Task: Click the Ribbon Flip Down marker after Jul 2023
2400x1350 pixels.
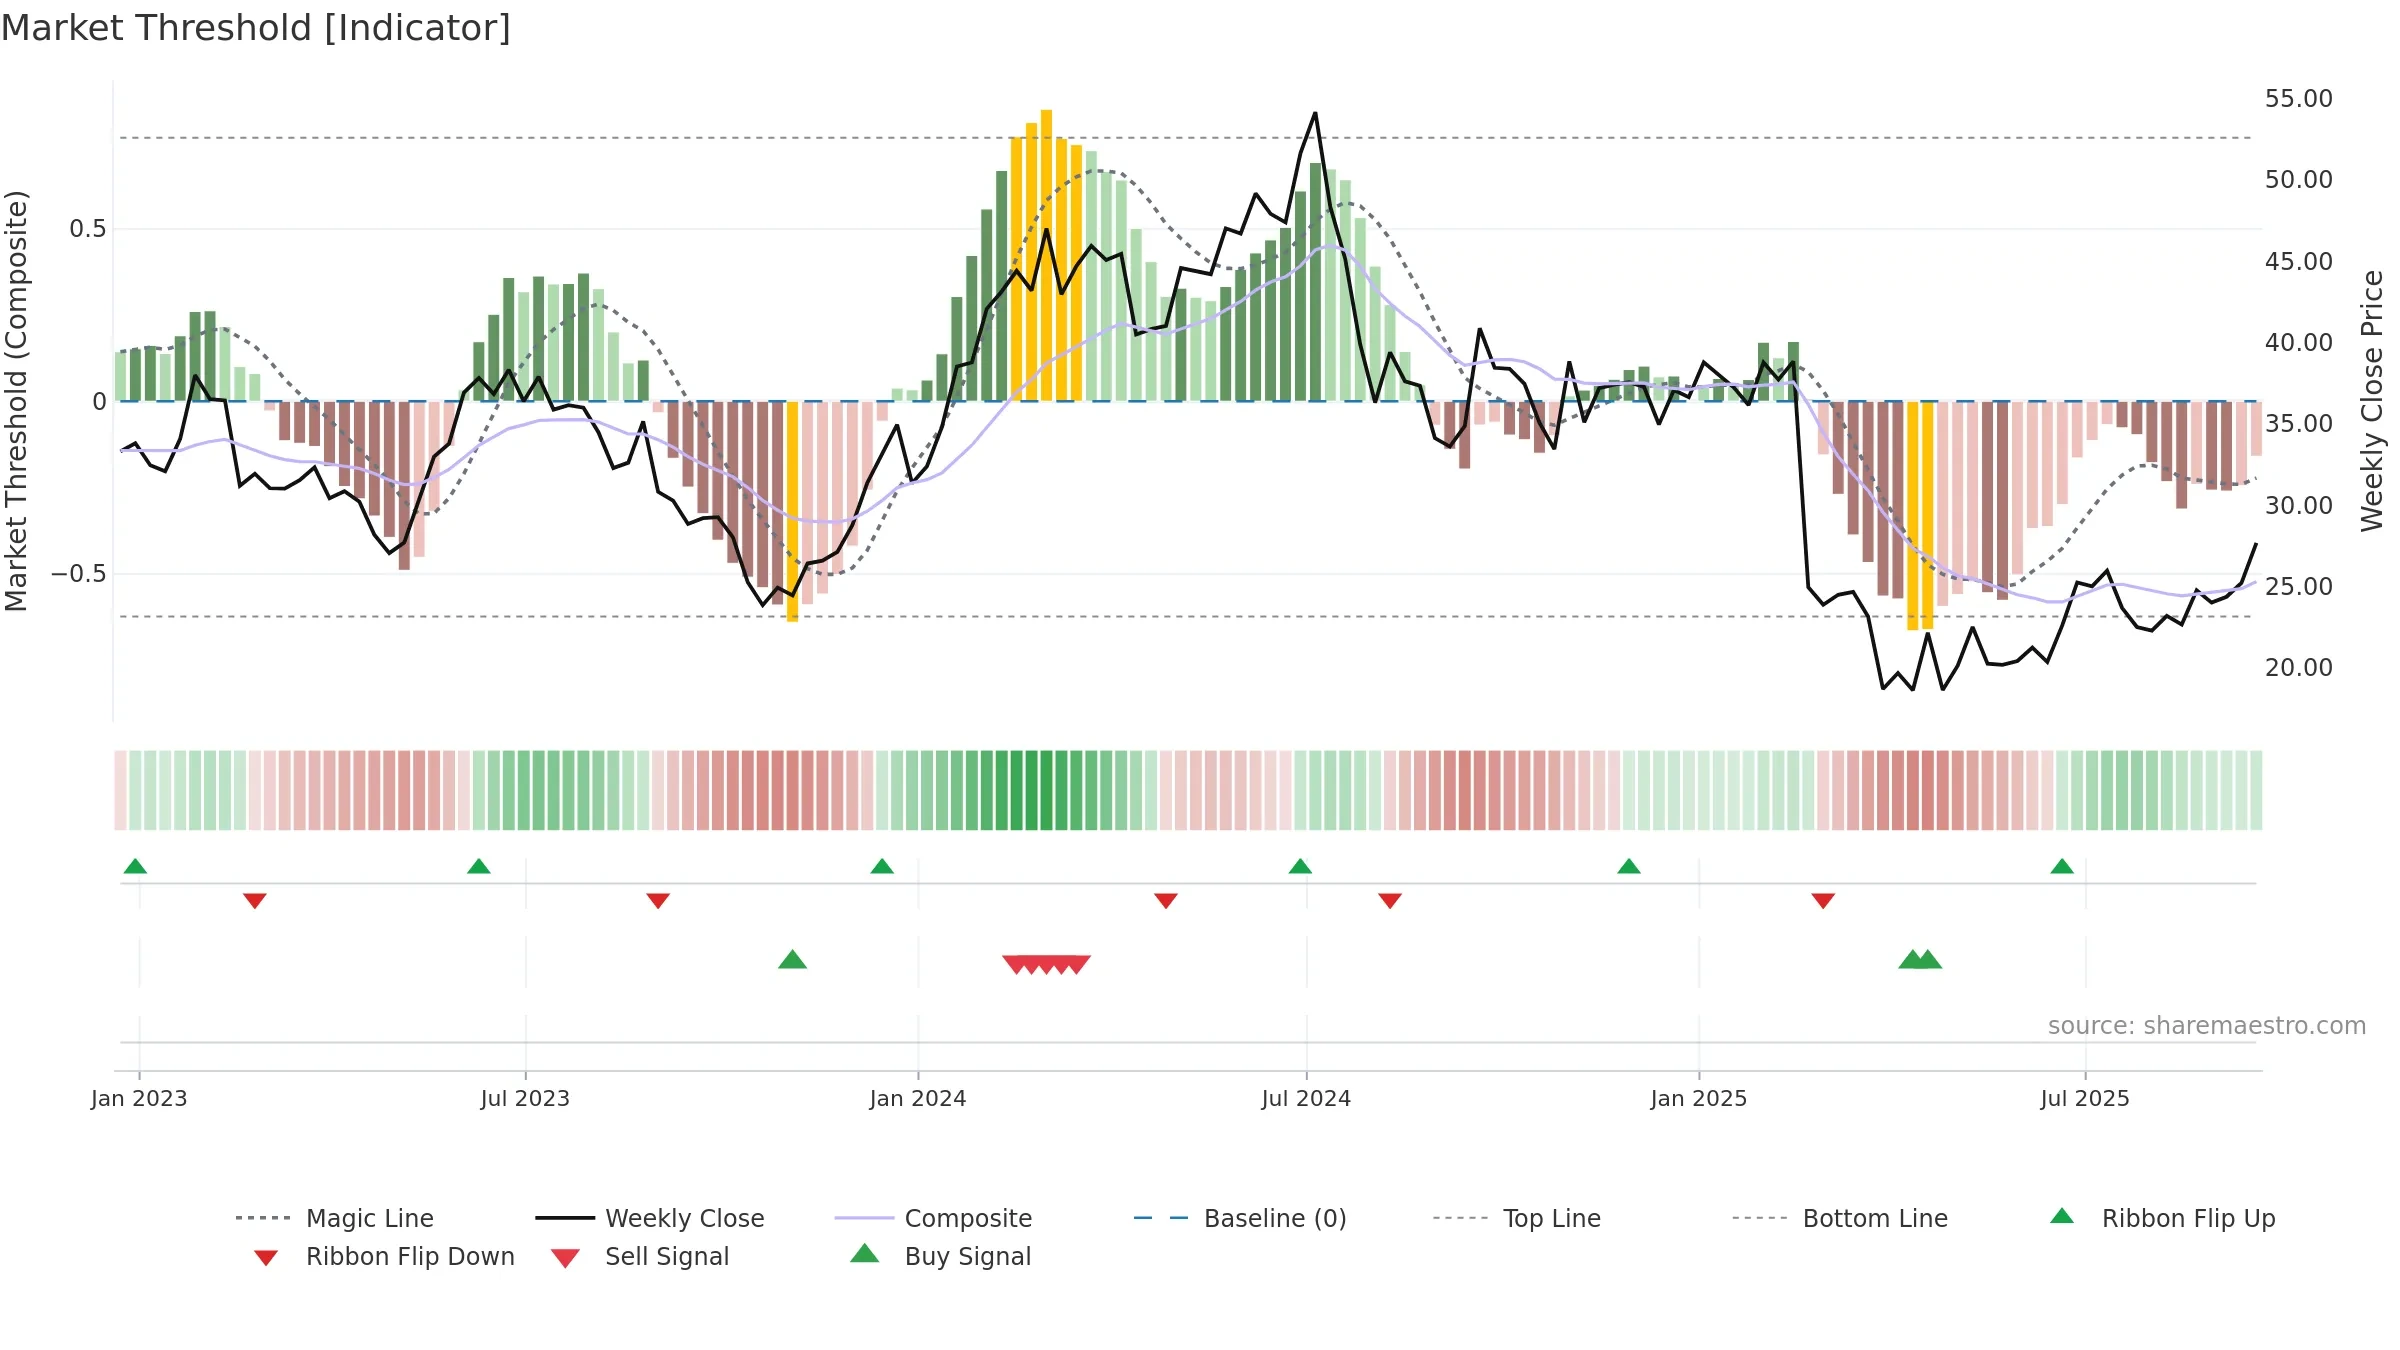Action: pos(658,901)
